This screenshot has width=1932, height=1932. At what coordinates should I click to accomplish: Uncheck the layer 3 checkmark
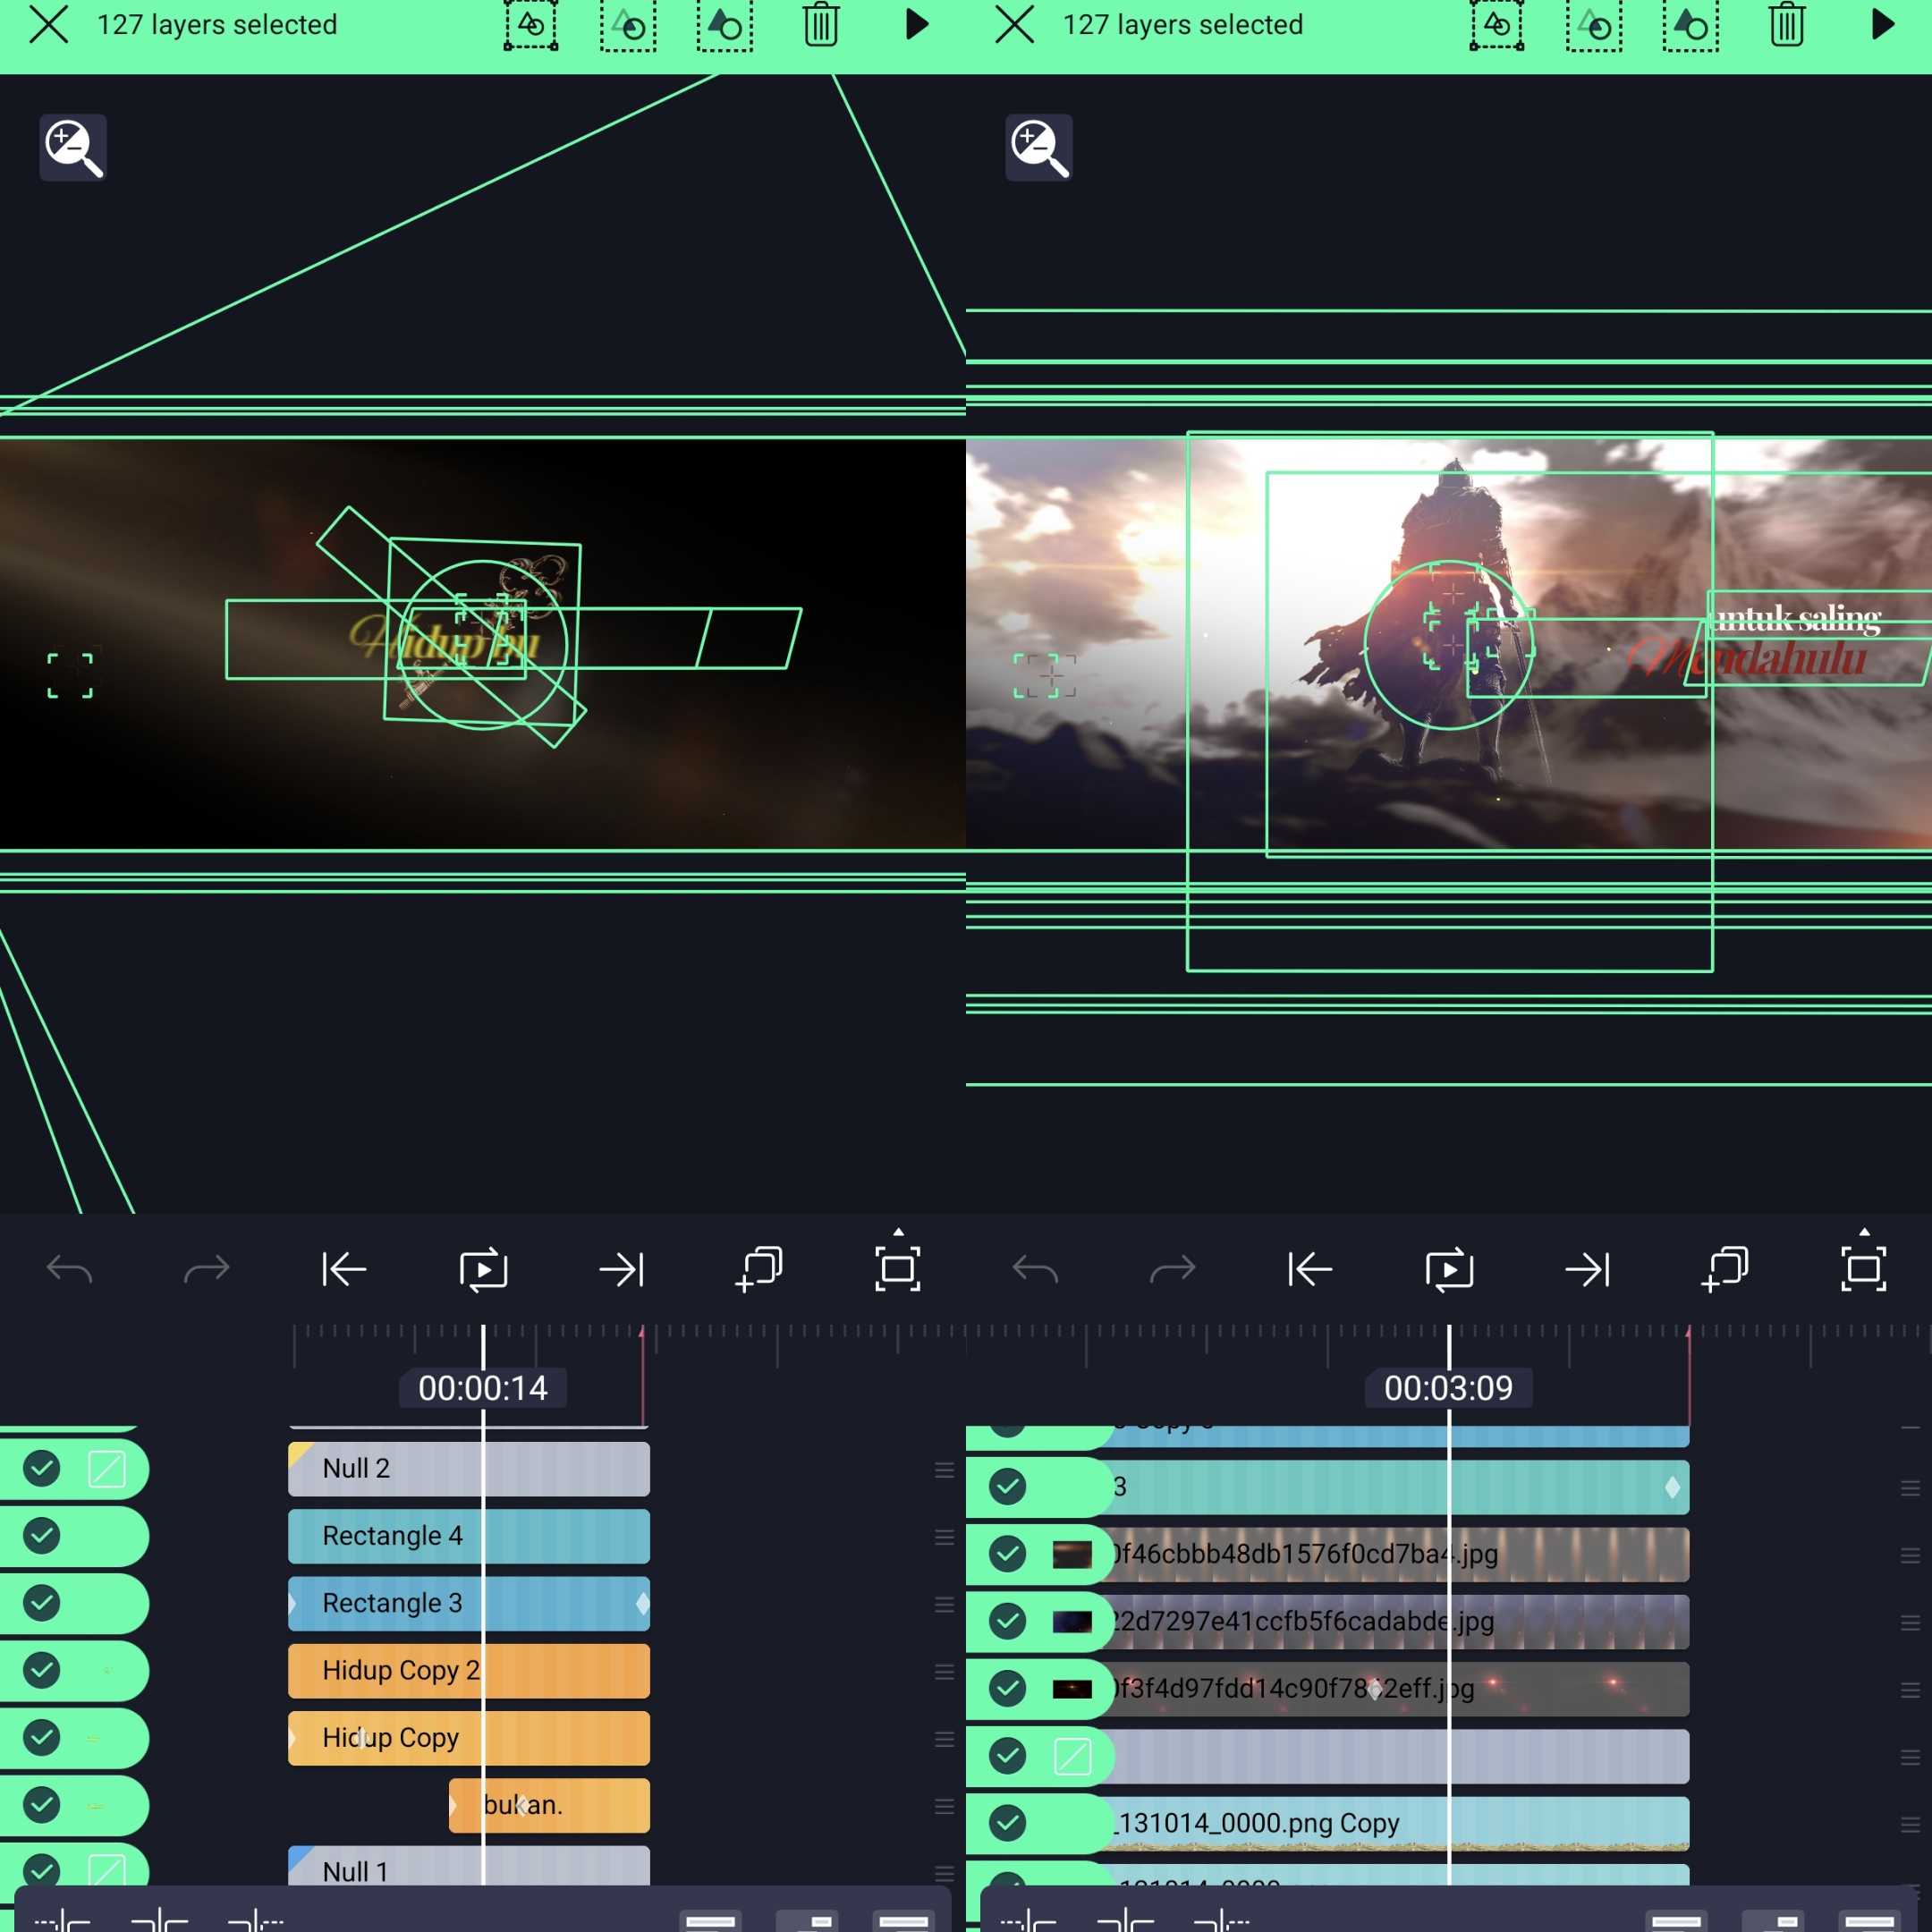click(x=1008, y=1487)
